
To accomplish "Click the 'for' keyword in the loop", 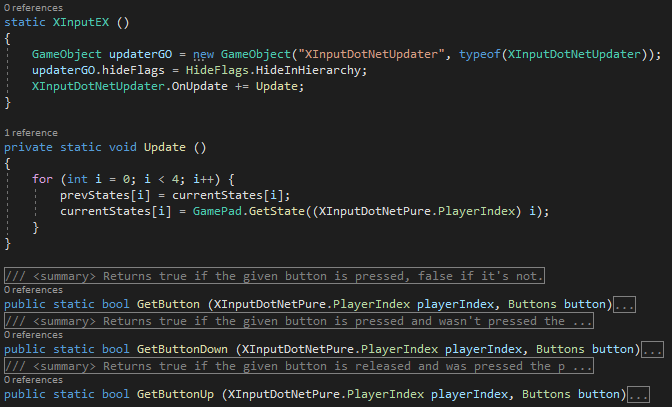I will click(x=42, y=178).
